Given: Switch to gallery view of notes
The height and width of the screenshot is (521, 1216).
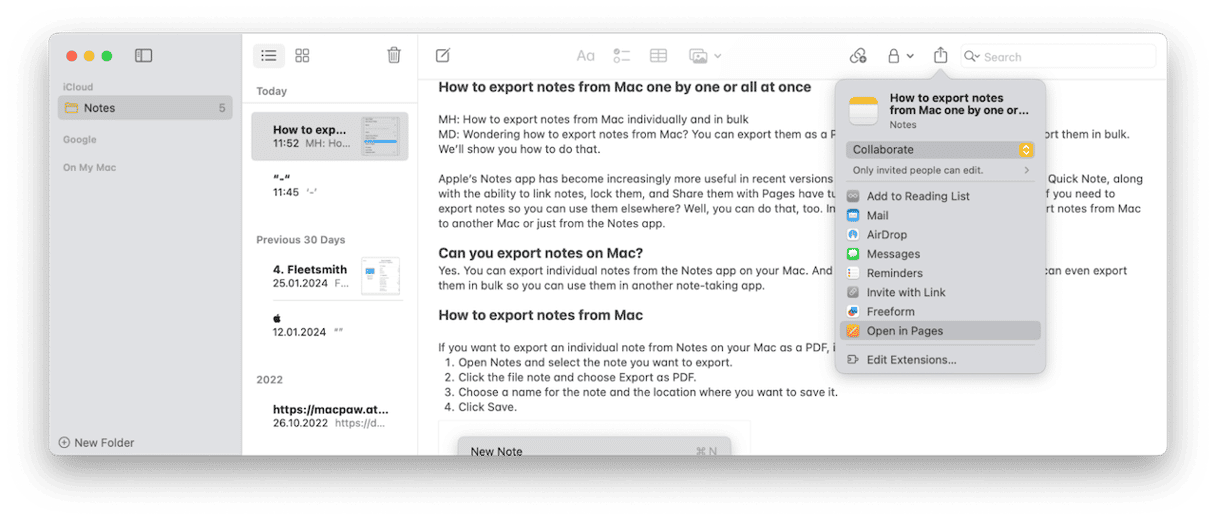Looking at the screenshot, I should [x=302, y=56].
